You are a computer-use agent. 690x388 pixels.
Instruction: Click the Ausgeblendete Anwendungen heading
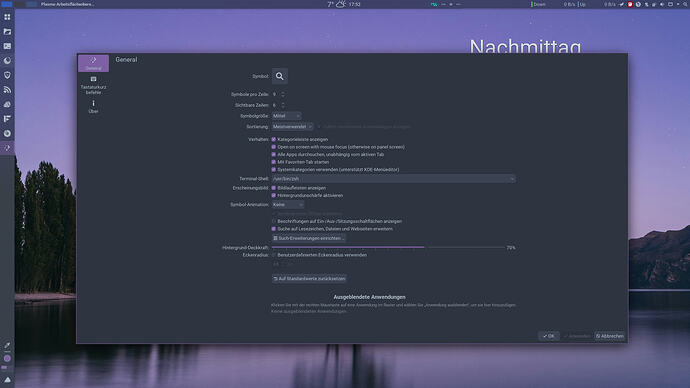(x=369, y=297)
